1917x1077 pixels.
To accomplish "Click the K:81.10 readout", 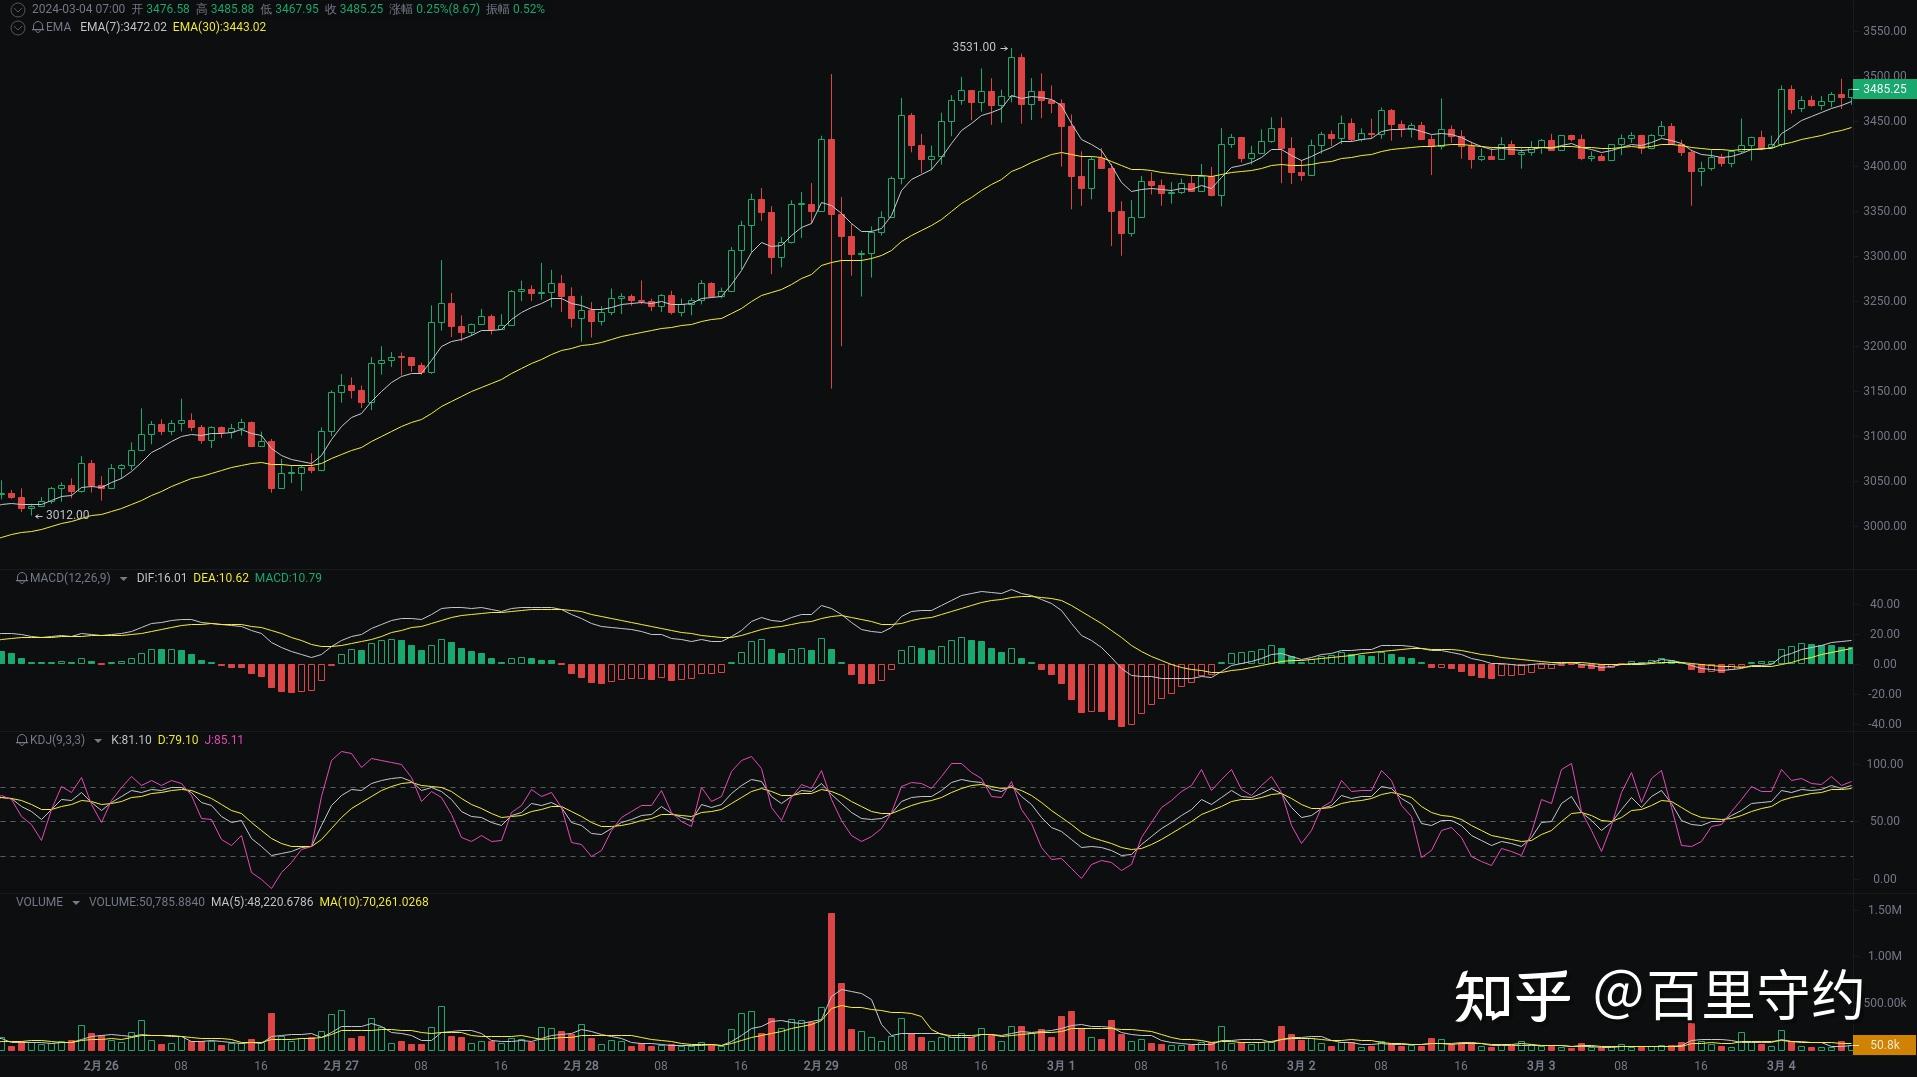I will [x=131, y=740].
